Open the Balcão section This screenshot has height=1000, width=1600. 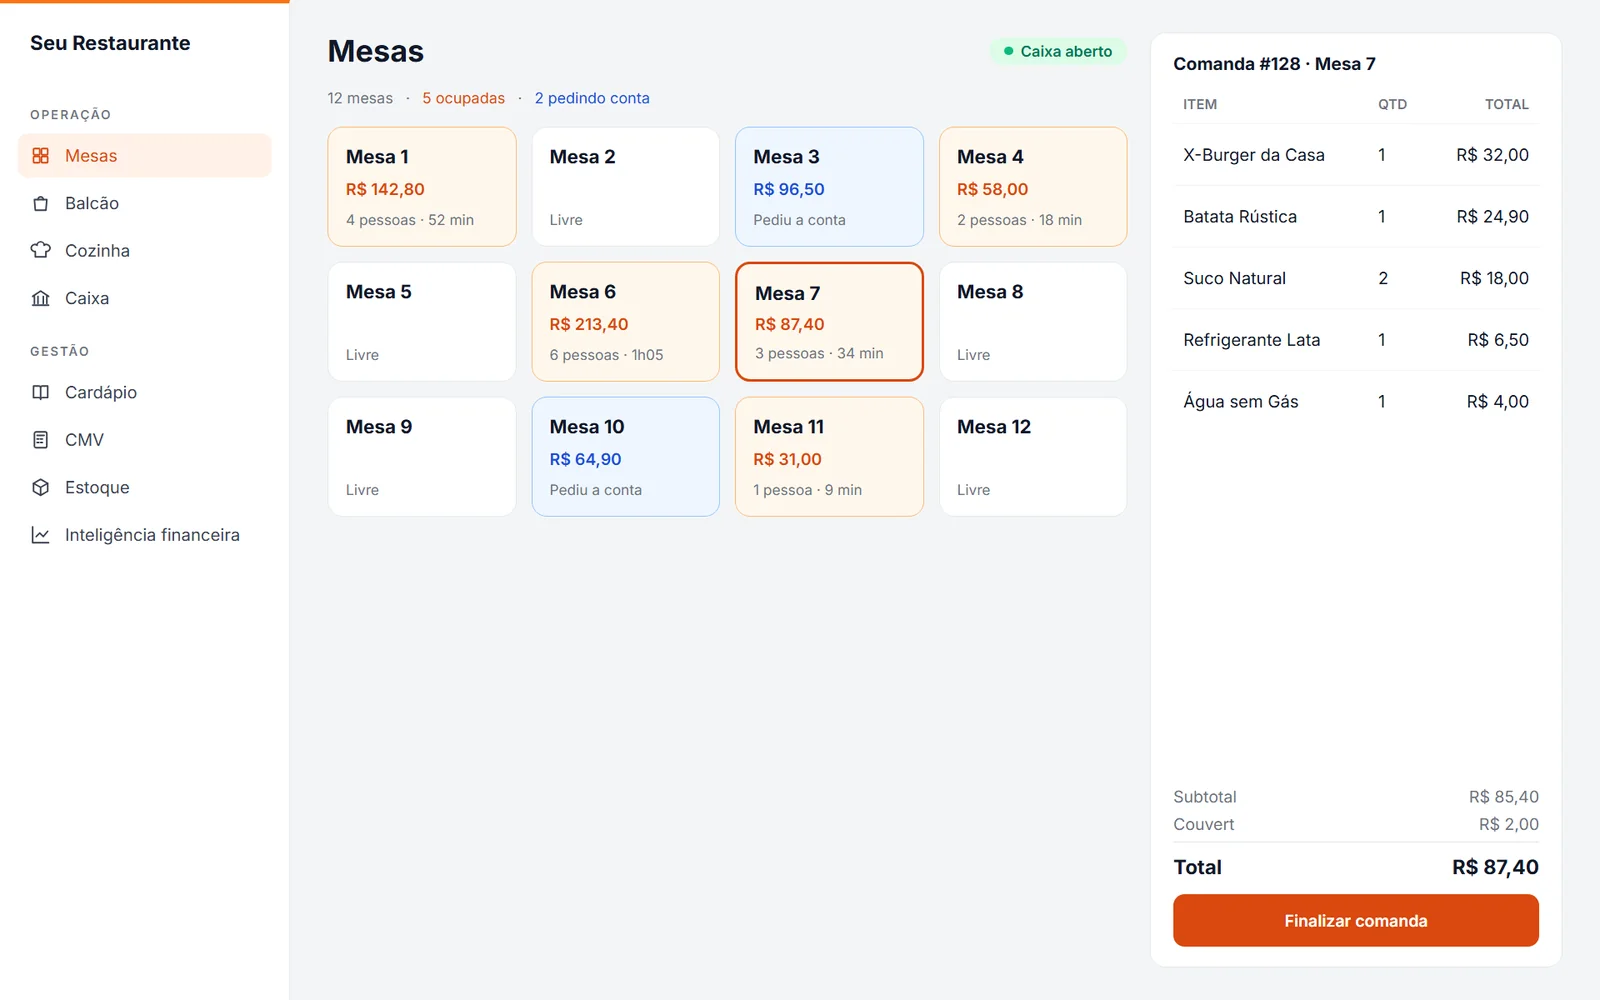144,203
